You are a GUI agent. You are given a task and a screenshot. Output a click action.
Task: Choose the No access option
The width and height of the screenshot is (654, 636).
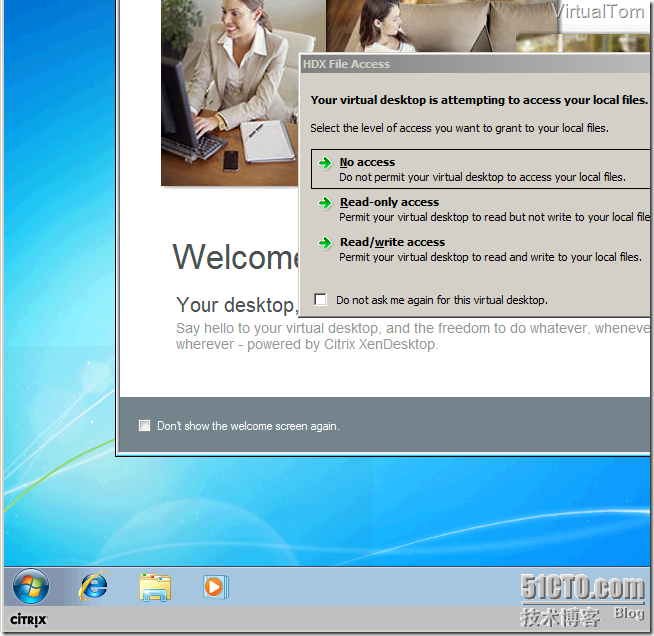pos(482,169)
